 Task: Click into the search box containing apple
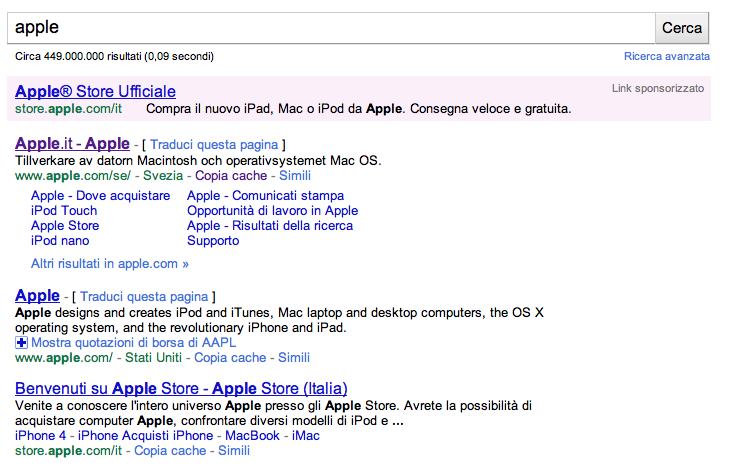pos(330,28)
